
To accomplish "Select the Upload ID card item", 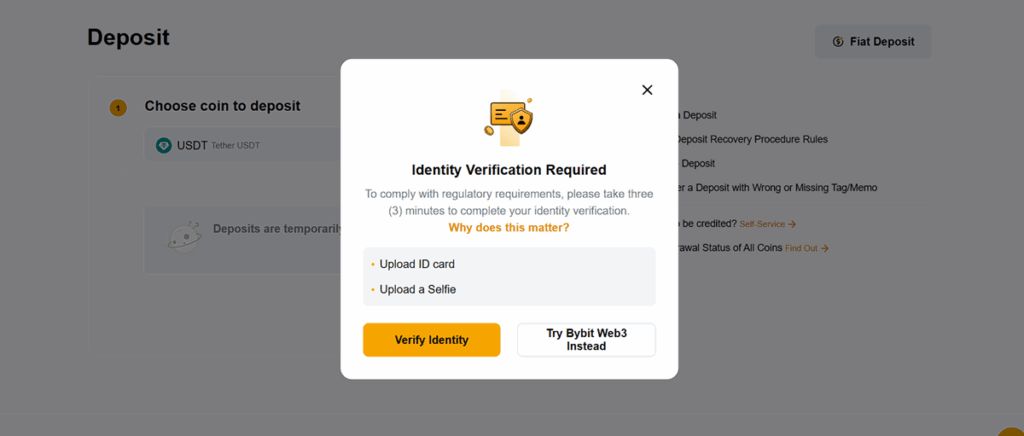I will click(x=416, y=264).
